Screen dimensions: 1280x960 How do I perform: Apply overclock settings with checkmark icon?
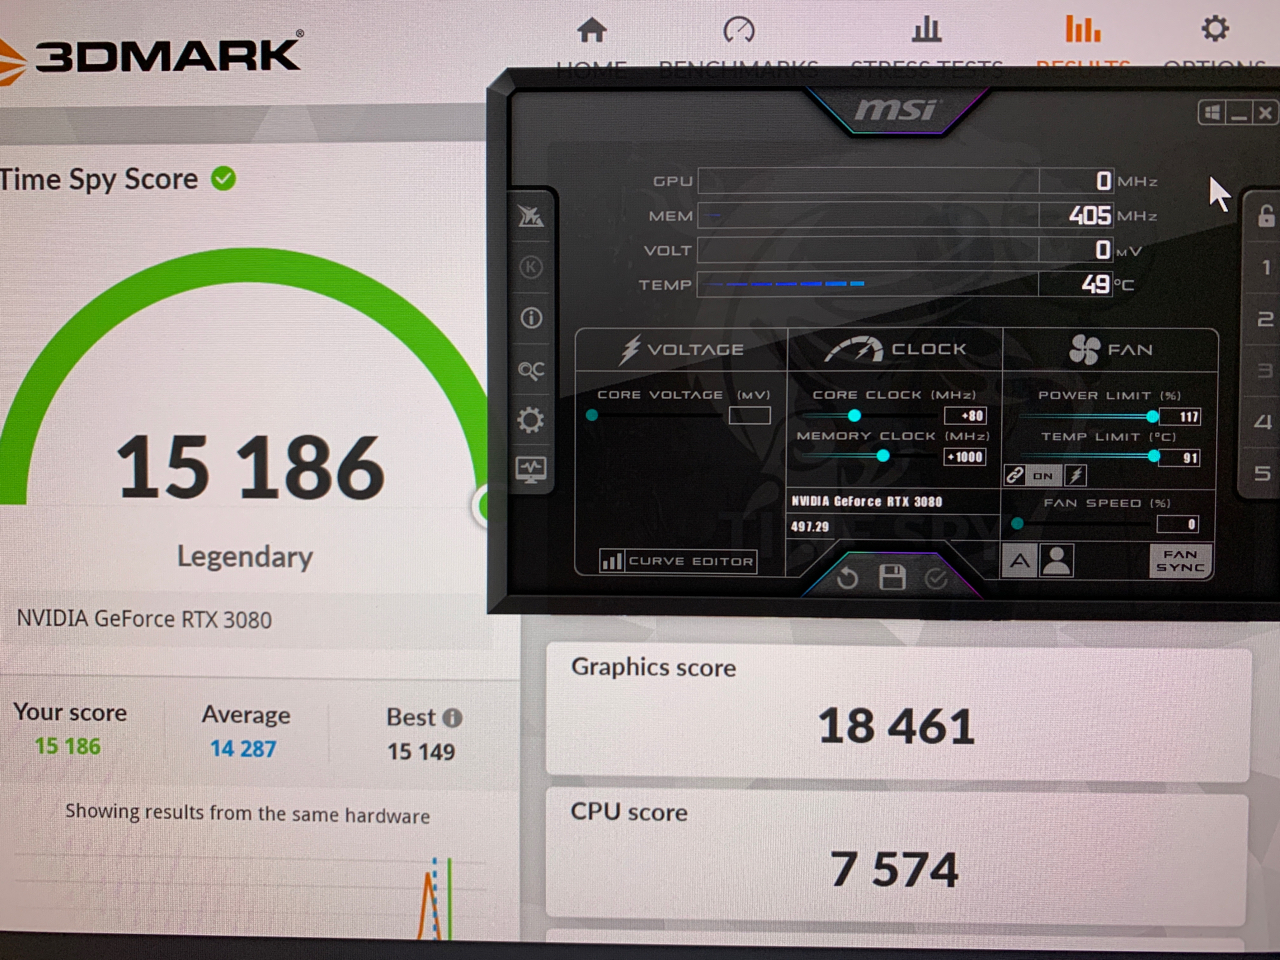point(936,577)
